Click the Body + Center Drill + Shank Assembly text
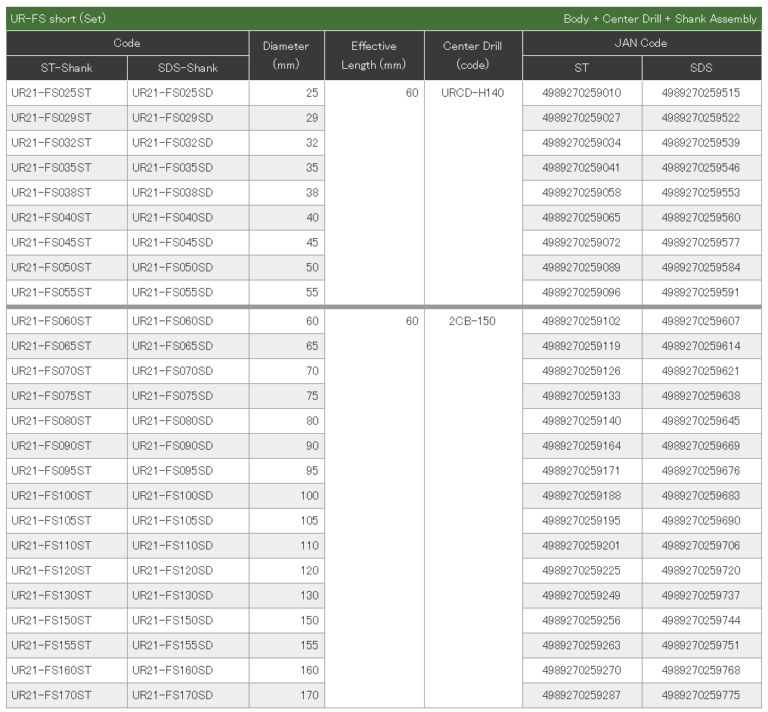768x712 pixels. [660, 18]
